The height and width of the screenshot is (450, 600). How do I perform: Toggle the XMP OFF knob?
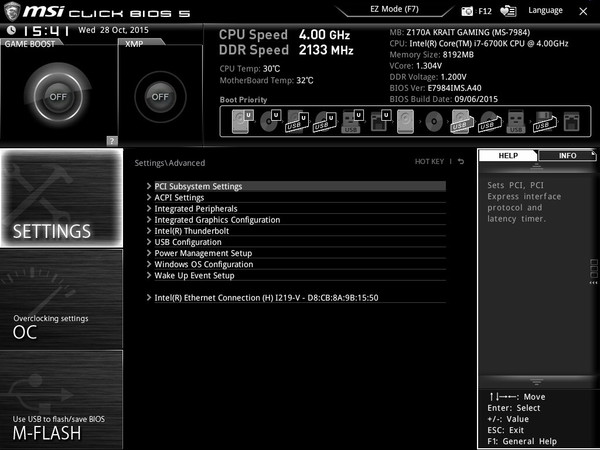click(x=160, y=97)
